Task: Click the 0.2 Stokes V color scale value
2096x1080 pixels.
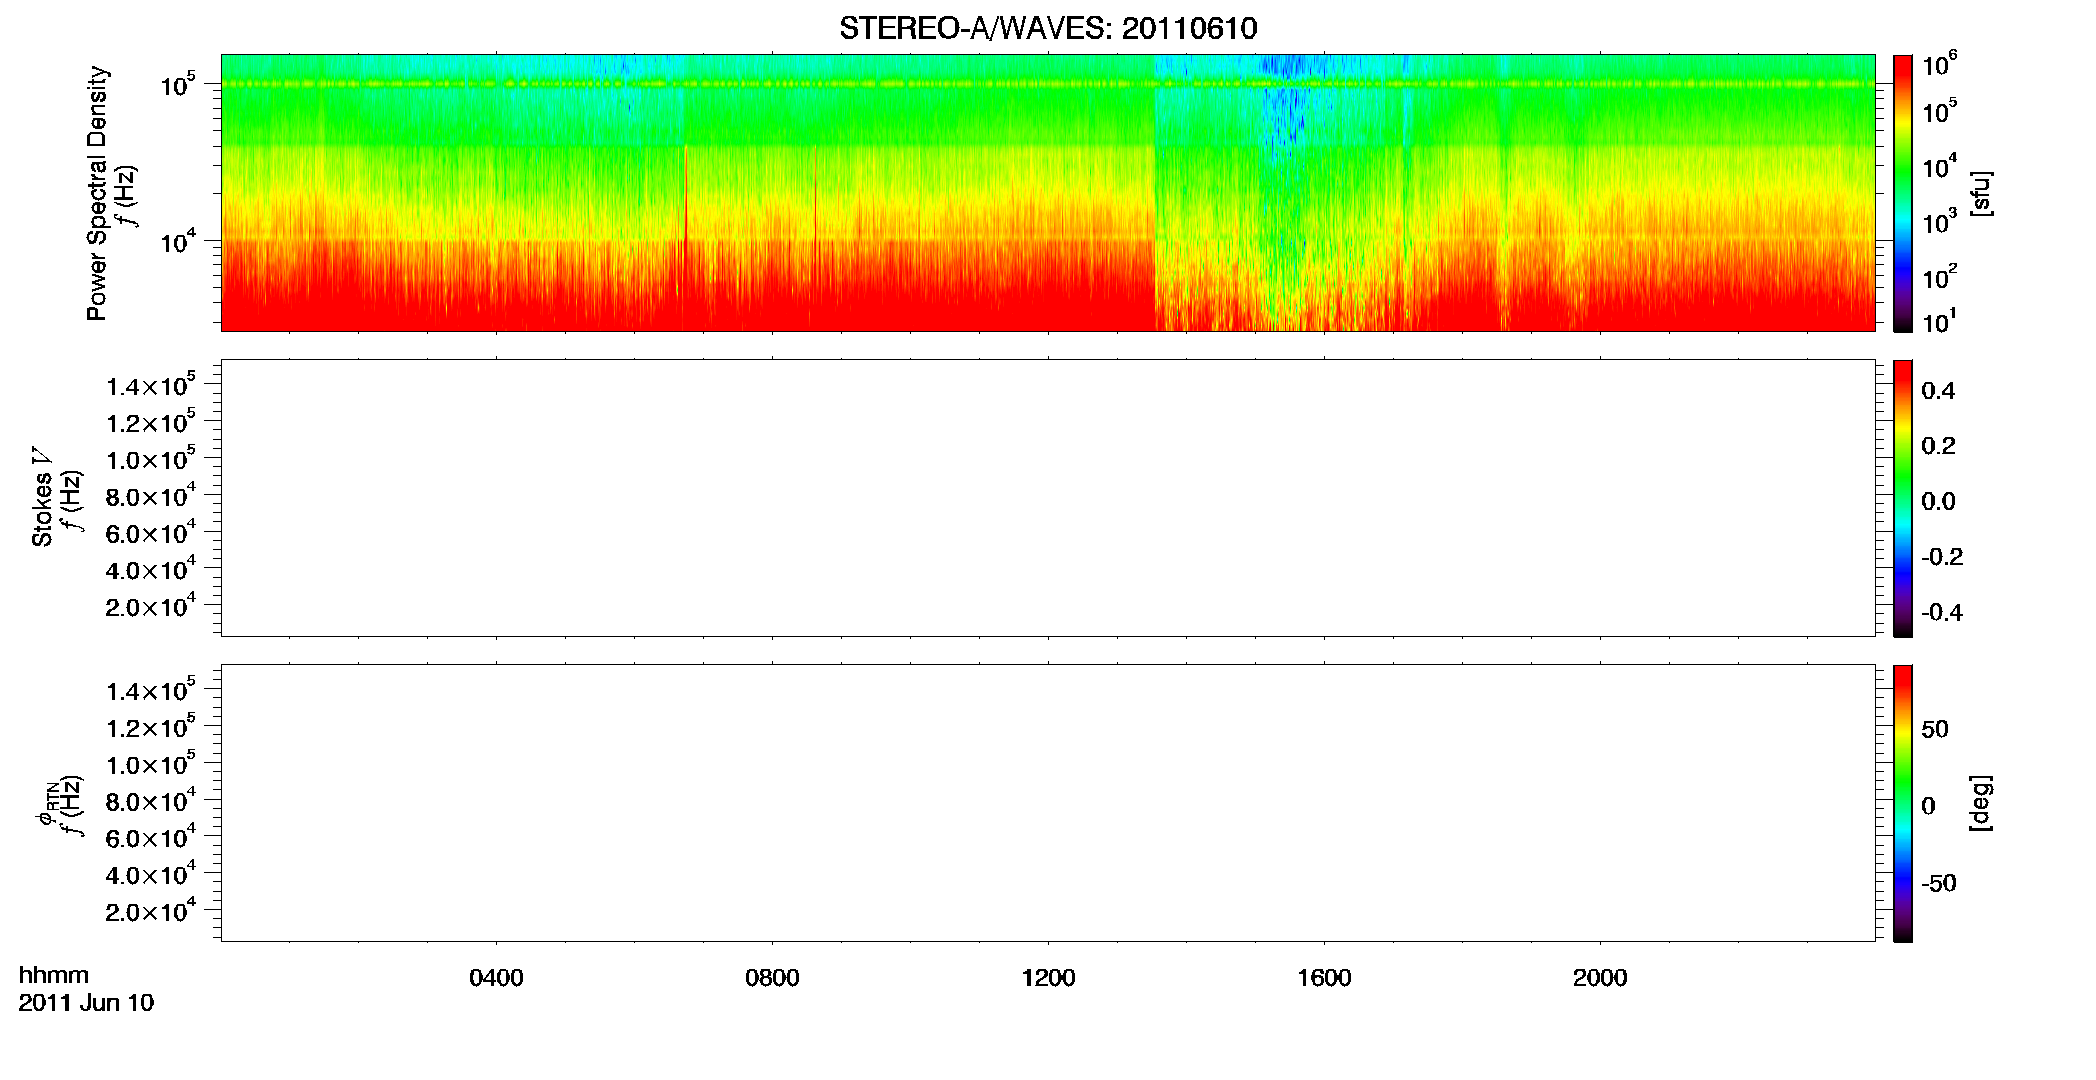Action: [x=1938, y=446]
